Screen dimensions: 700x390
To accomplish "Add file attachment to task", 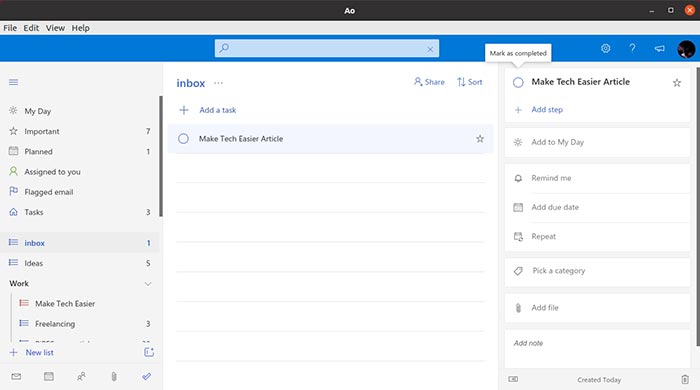I will point(597,308).
